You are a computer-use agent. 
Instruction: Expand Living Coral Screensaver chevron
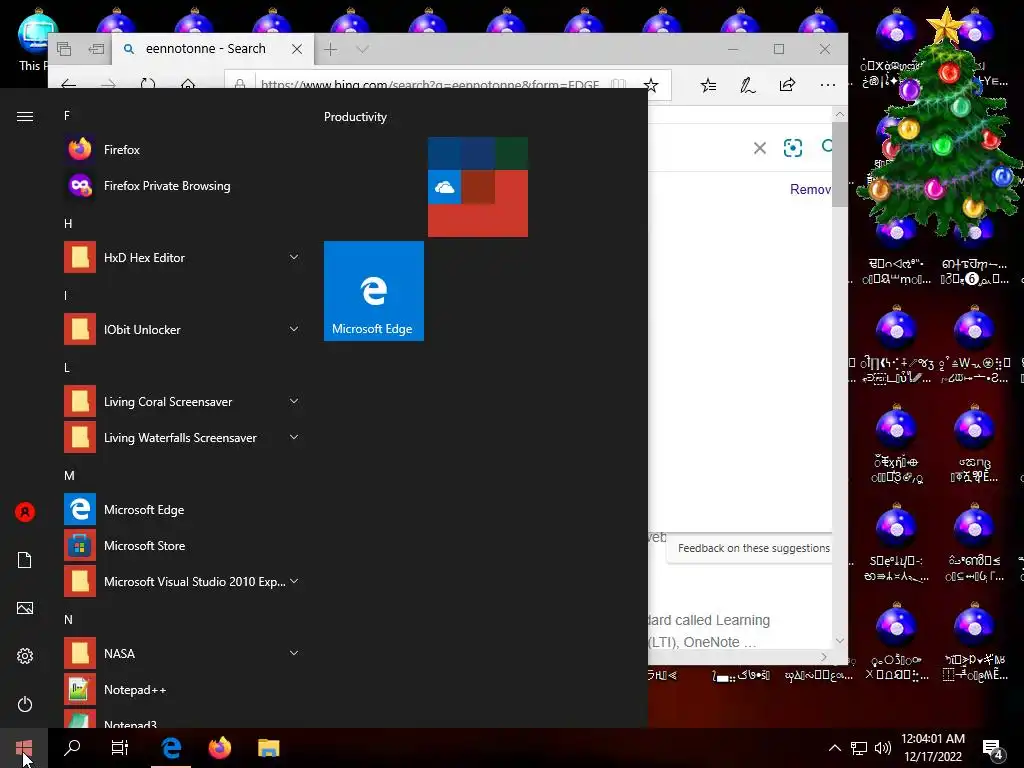[x=294, y=401]
